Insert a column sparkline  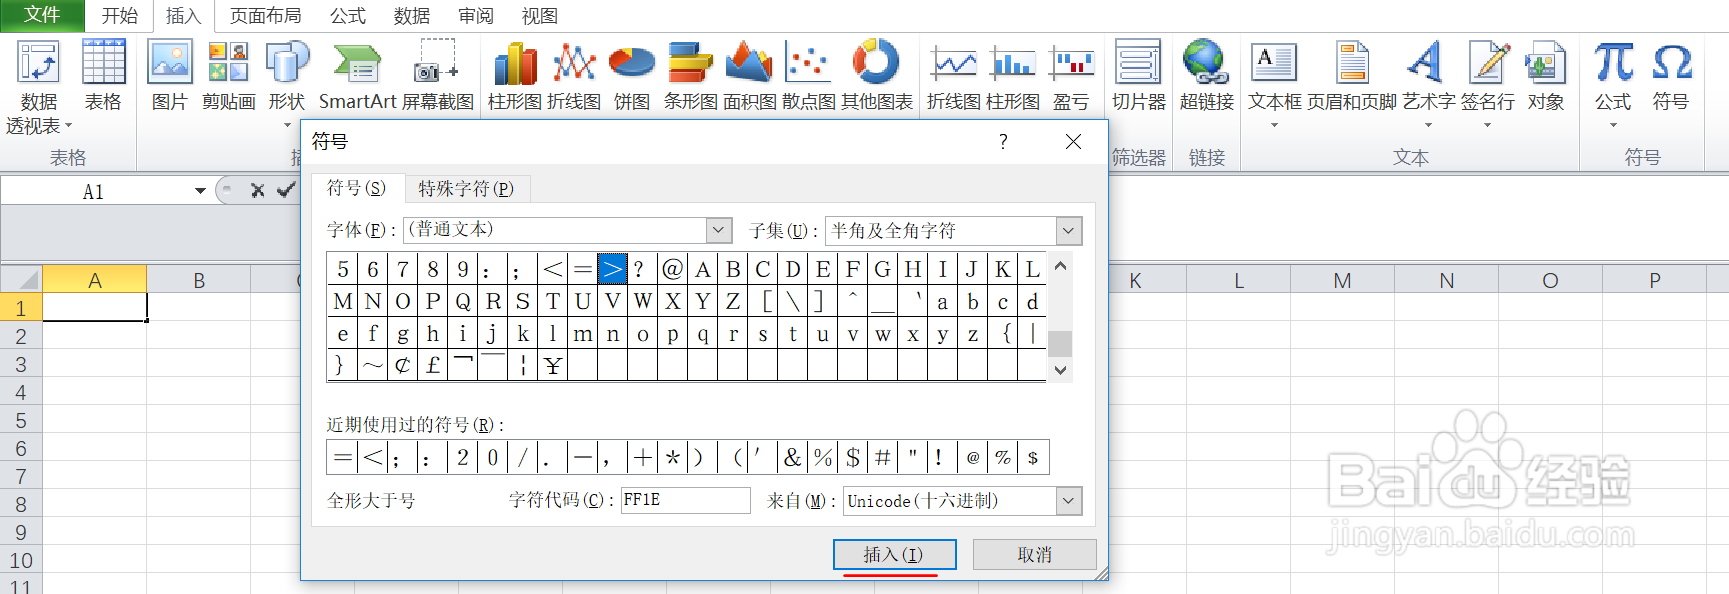(1012, 76)
